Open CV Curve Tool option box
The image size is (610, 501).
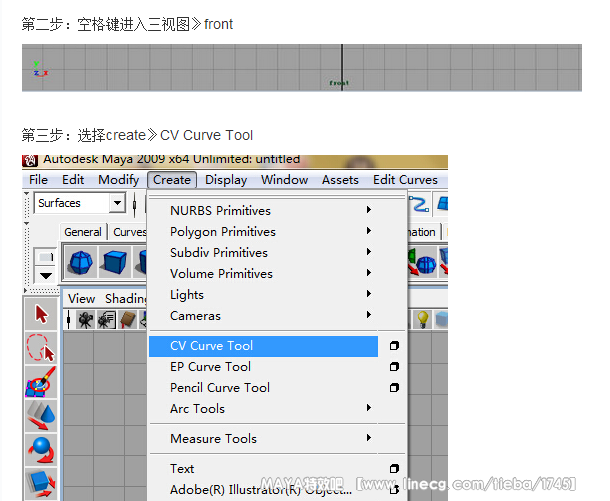(x=394, y=346)
